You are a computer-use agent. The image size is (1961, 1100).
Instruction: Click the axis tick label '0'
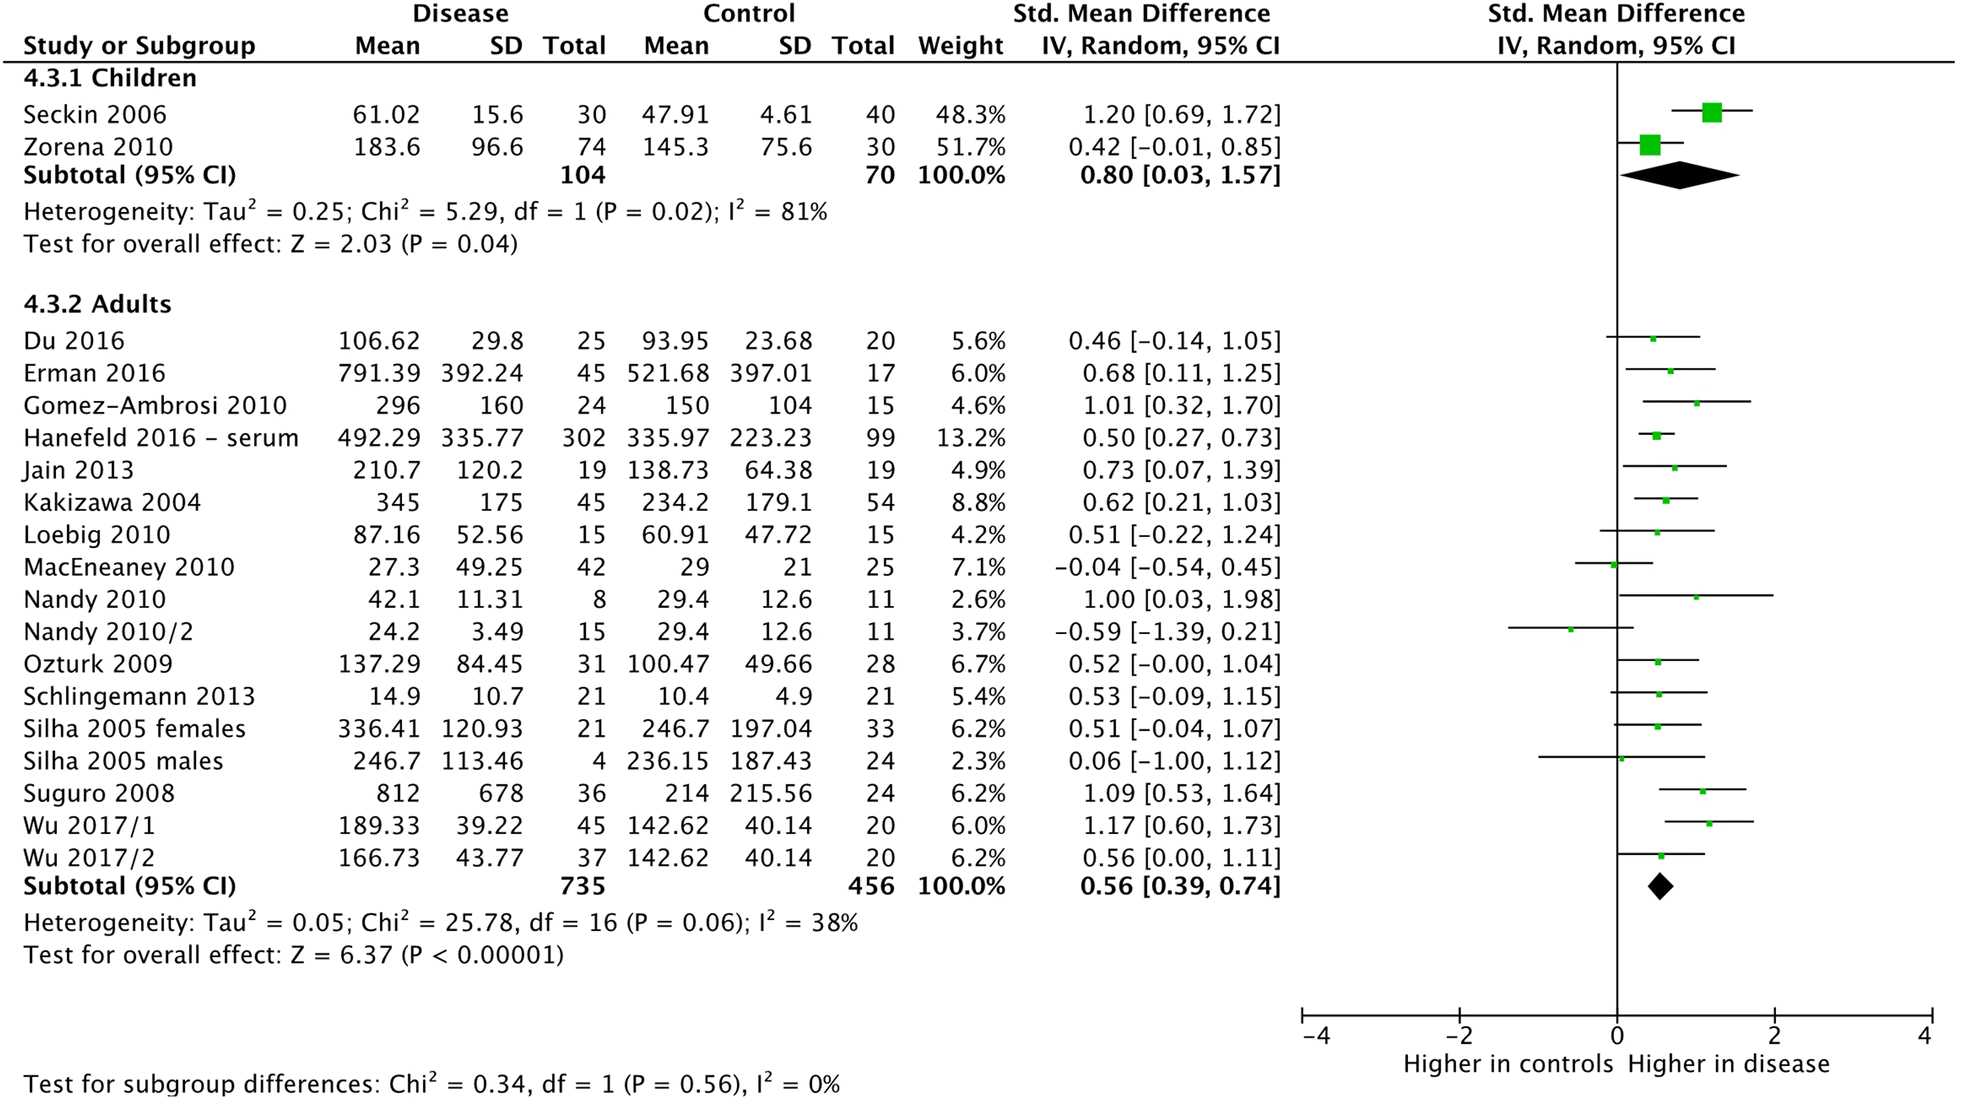coord(1617,1037)
